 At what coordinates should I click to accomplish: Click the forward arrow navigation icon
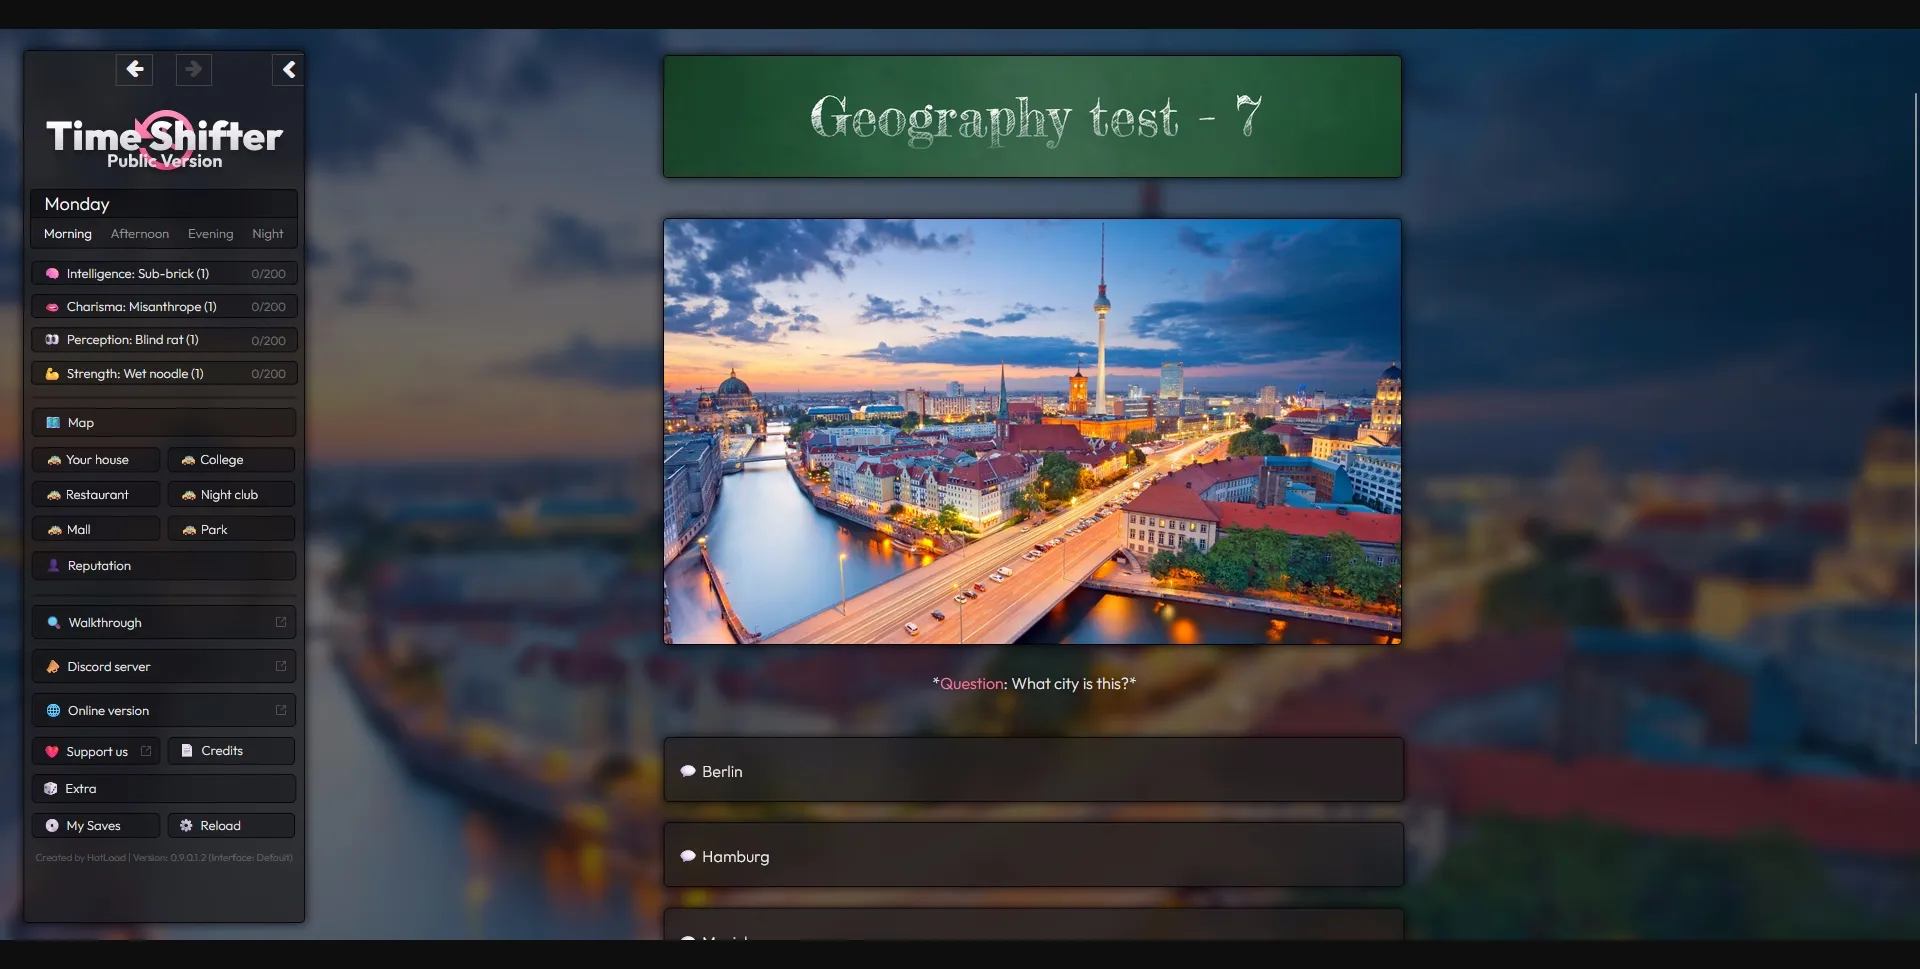tap(194, 69)
